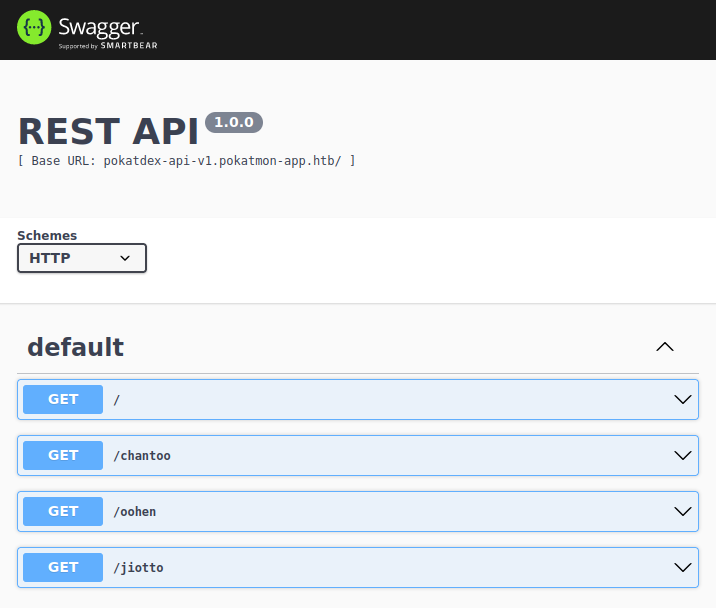Screen dimensions: 716x608
Task: Select the /jiotto endpoint path
Action: tap(138, 568)
